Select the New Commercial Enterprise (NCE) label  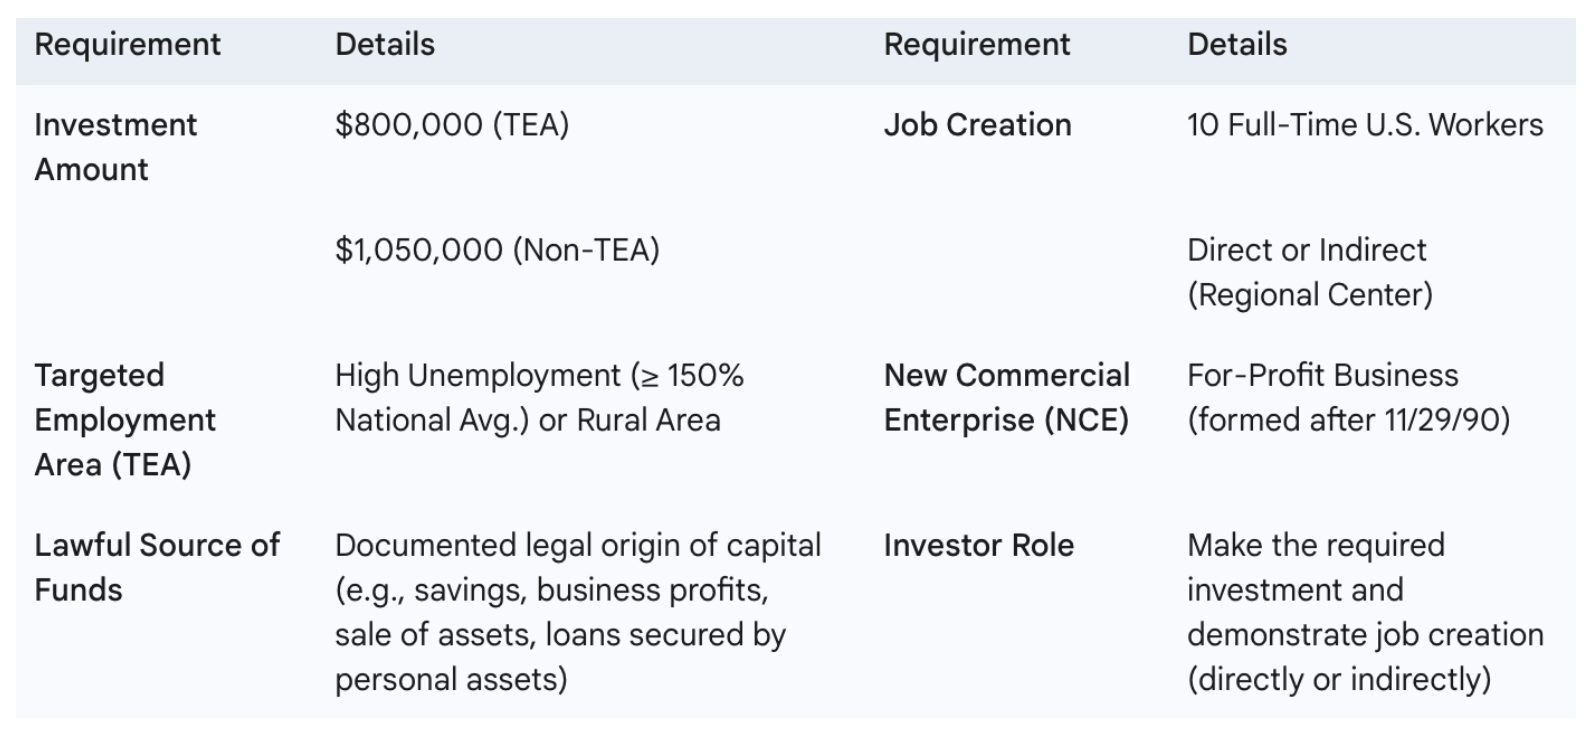1007,397
